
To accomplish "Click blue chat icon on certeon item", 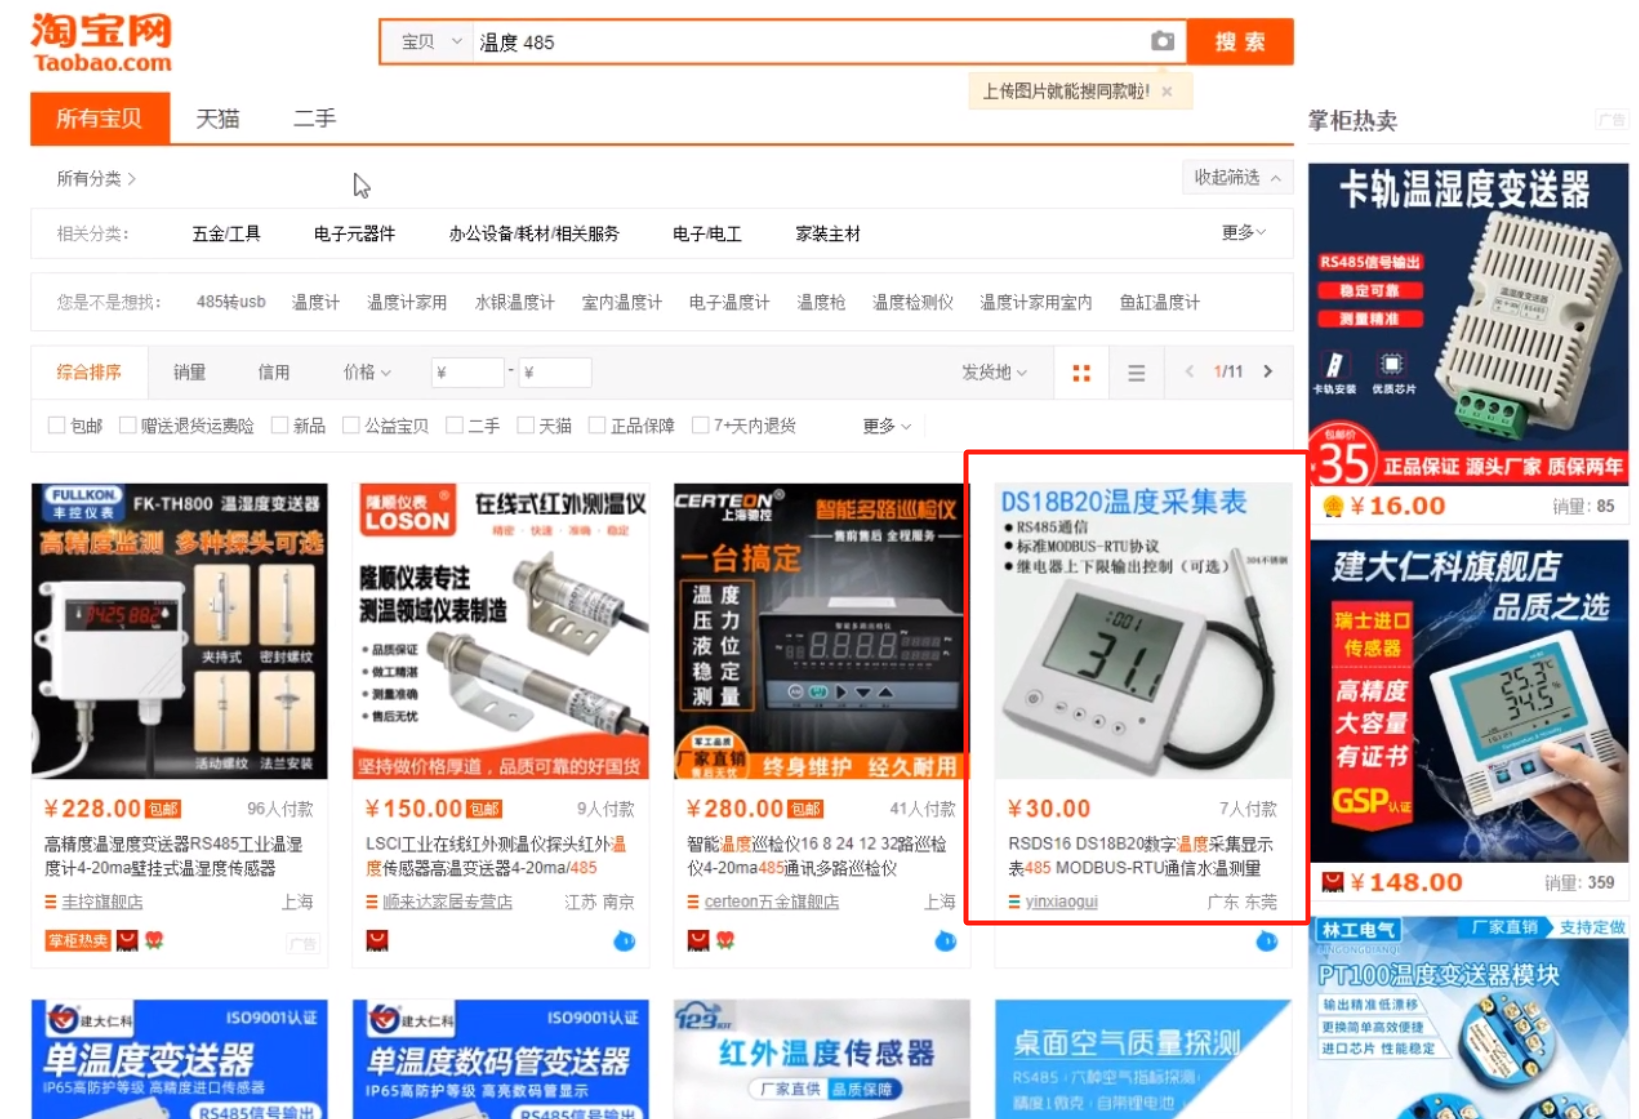I will point(945,941).
